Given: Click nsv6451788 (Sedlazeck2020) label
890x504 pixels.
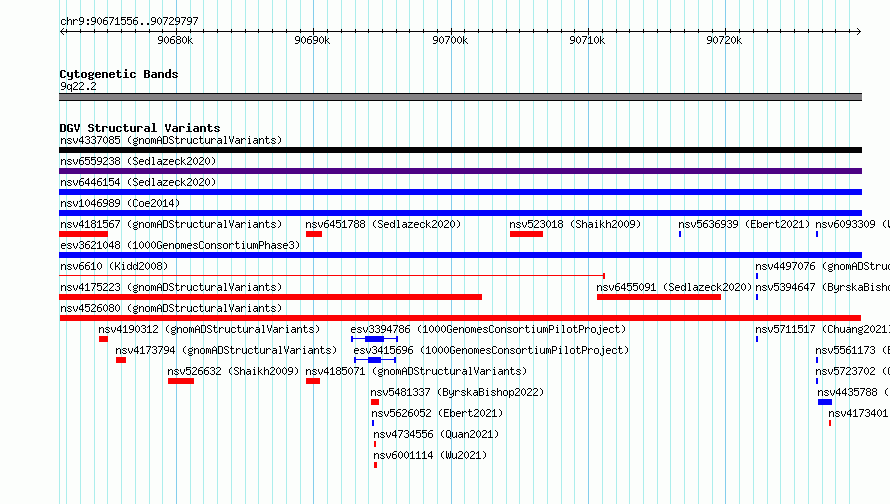Looking at the screenshot, I should pos(383,224).
